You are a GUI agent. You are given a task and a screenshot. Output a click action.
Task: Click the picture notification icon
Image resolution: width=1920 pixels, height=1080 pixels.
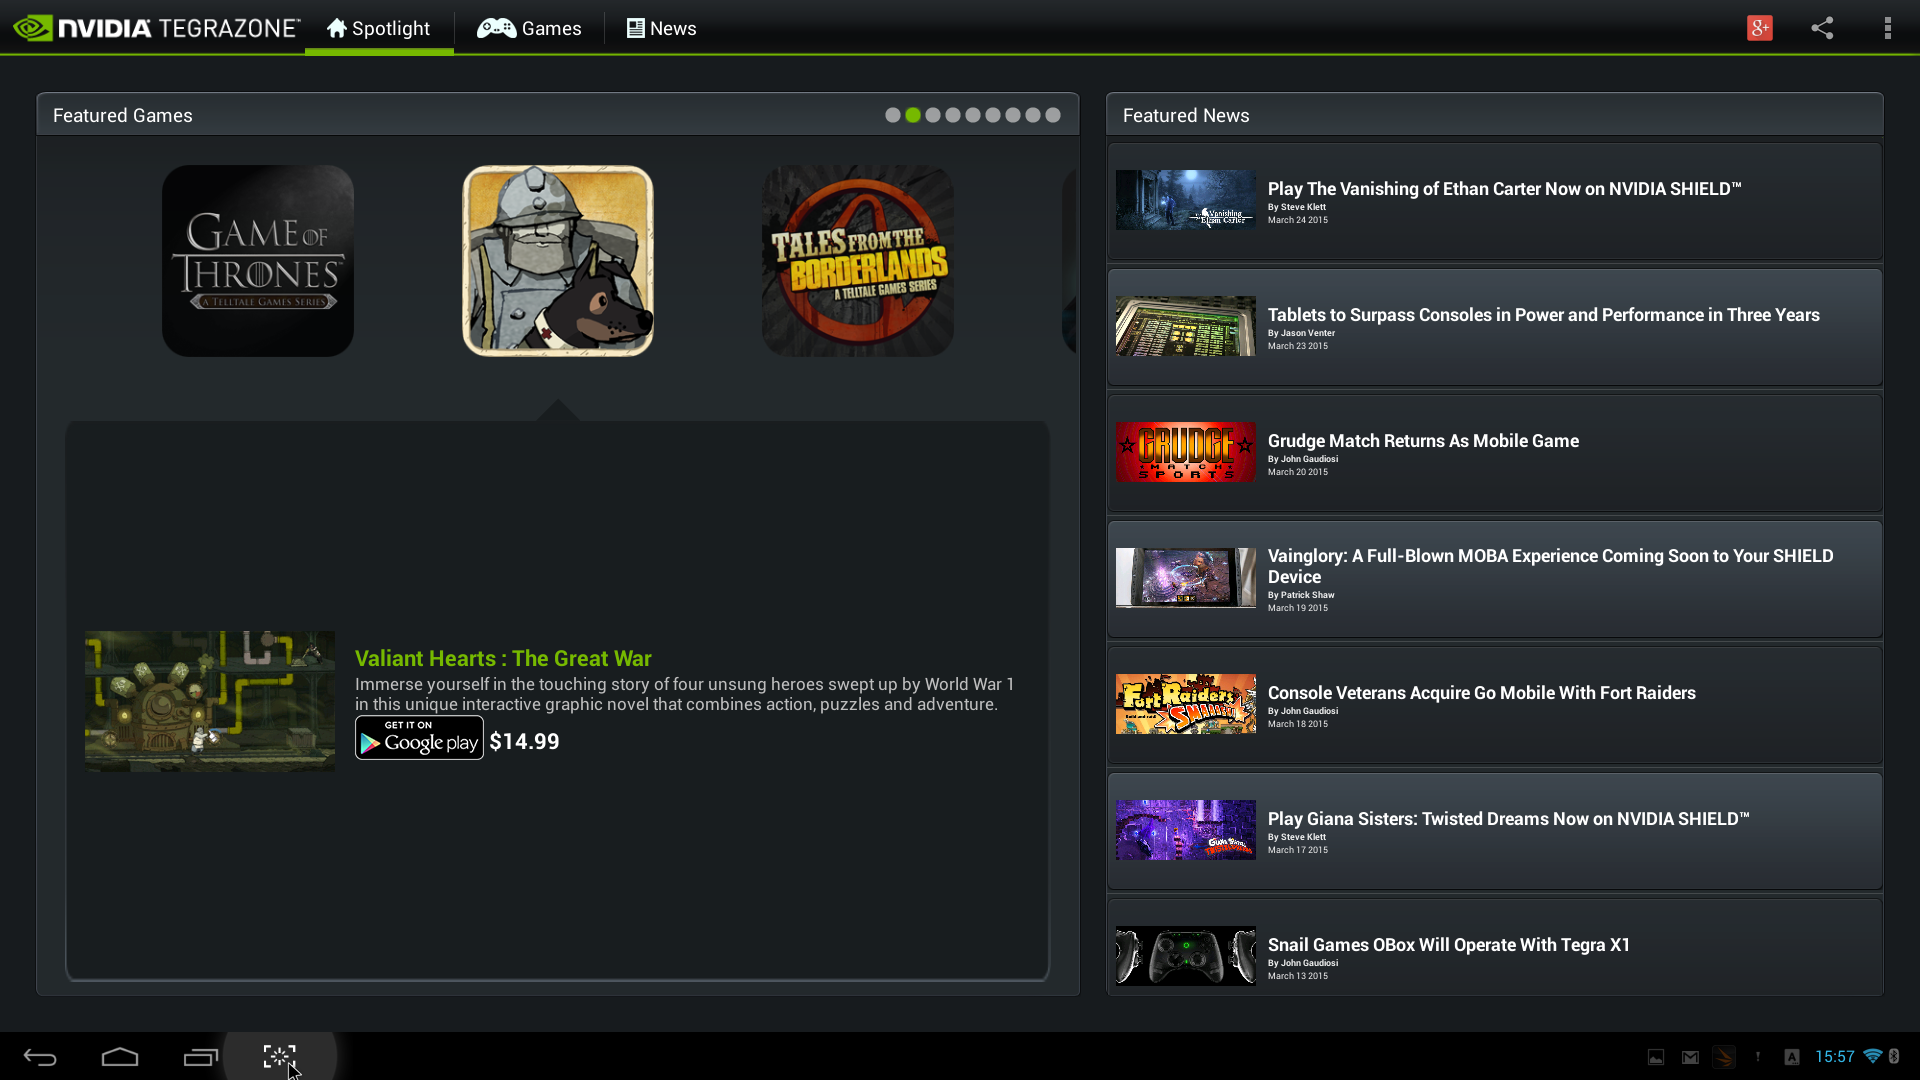click(x=1656, y=1057)
